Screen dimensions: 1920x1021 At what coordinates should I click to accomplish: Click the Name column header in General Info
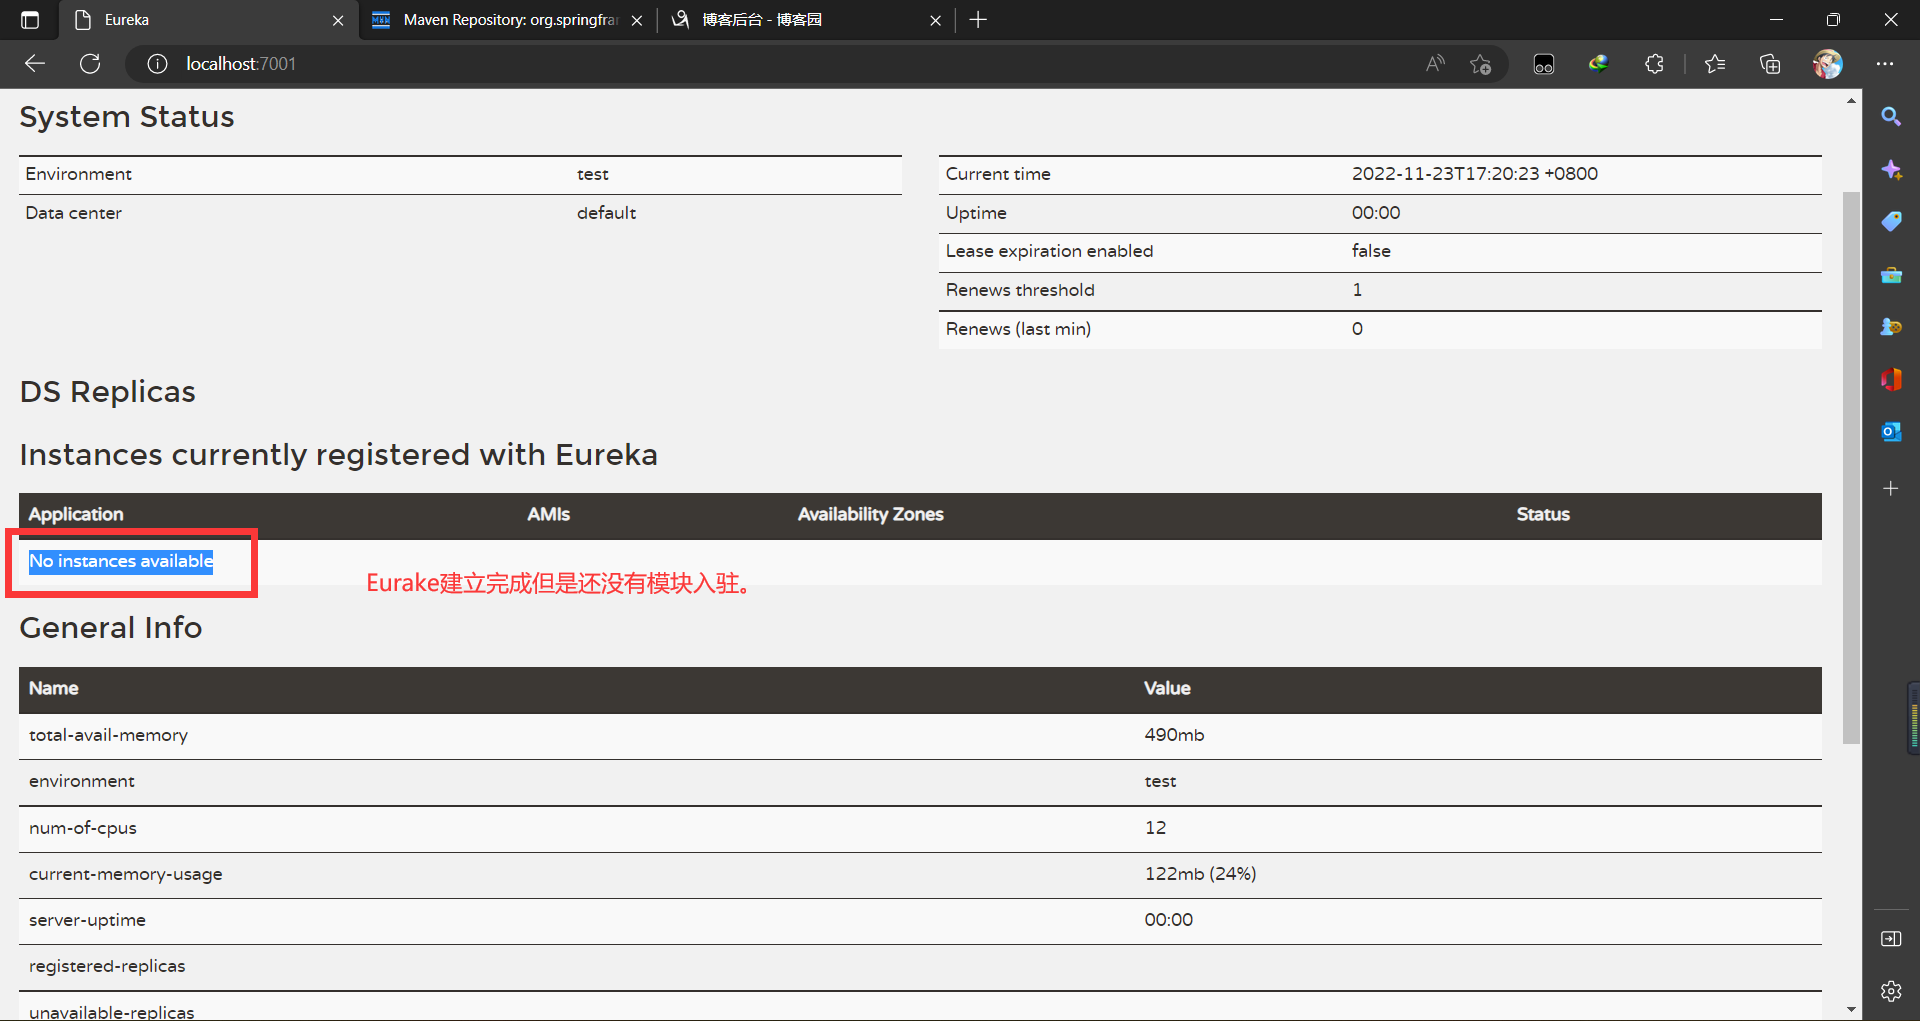54,688
